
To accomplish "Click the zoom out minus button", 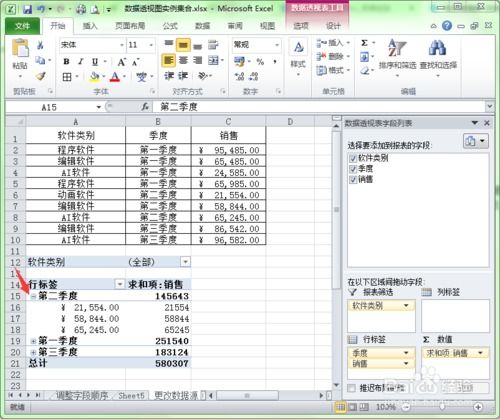I will click(x=406, y=407).
